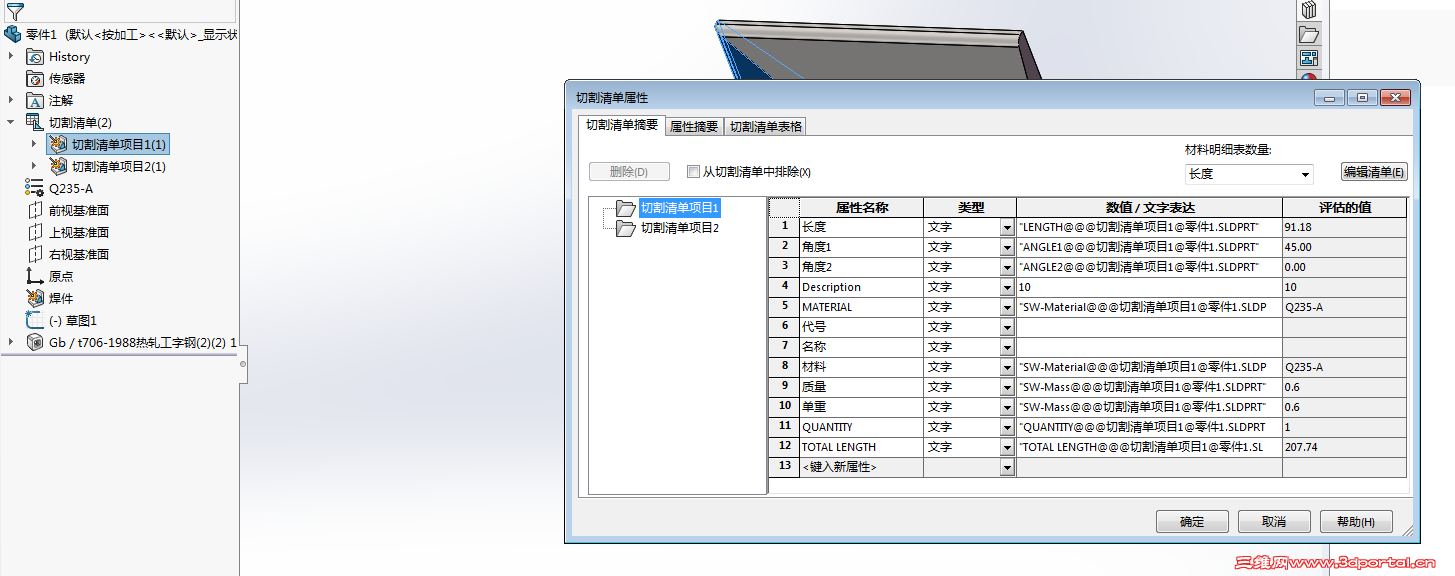1455x576 pixels.
Task: Select row number 12 header for TOTAL LENGTH
Action: (x=784, y=447)
